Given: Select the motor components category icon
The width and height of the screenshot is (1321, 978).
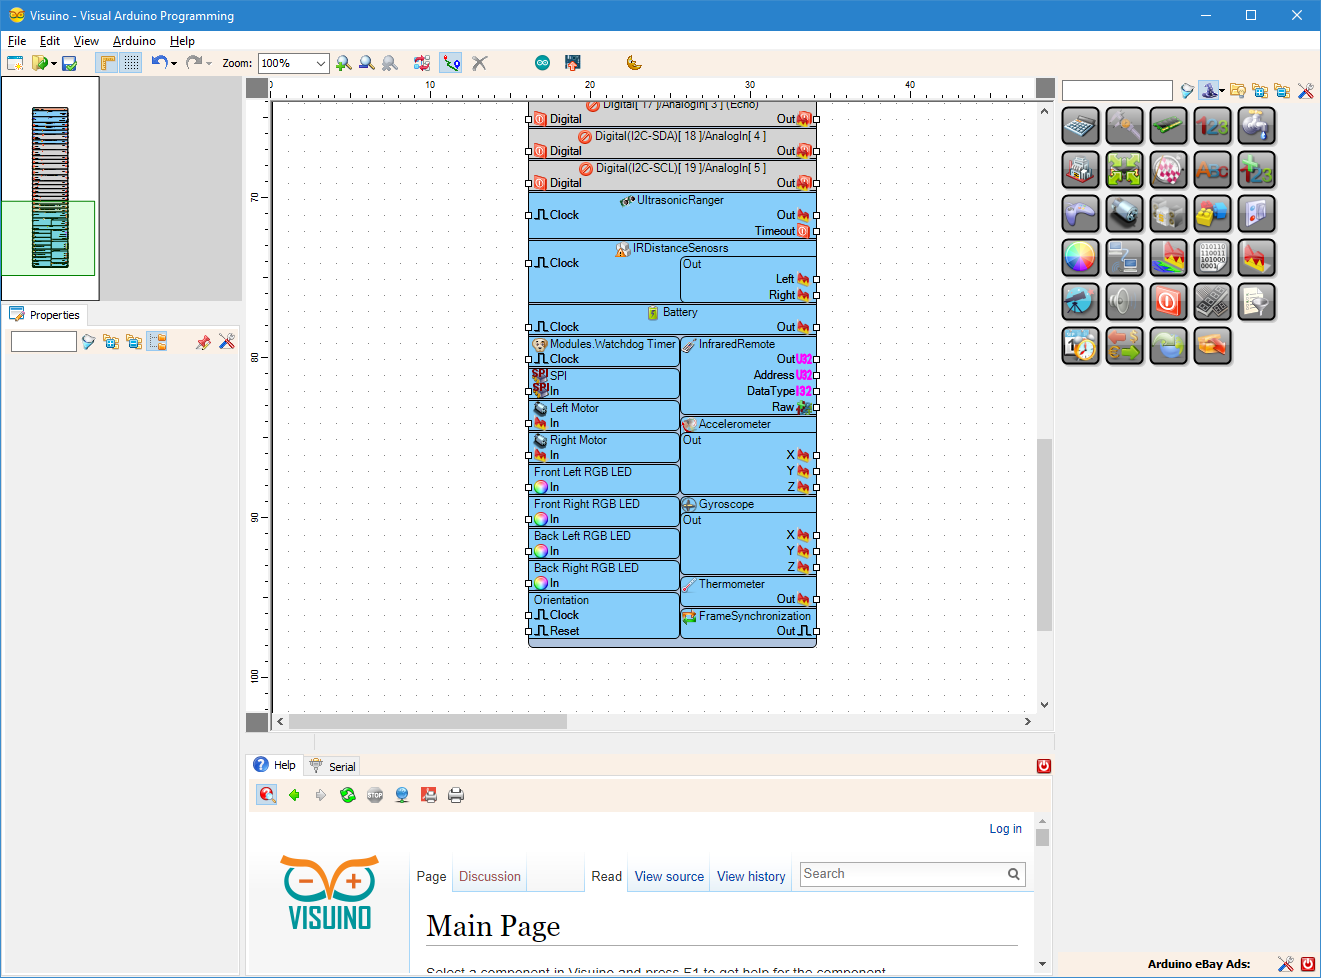Looking at the screenshot, I should [1124, 213].
